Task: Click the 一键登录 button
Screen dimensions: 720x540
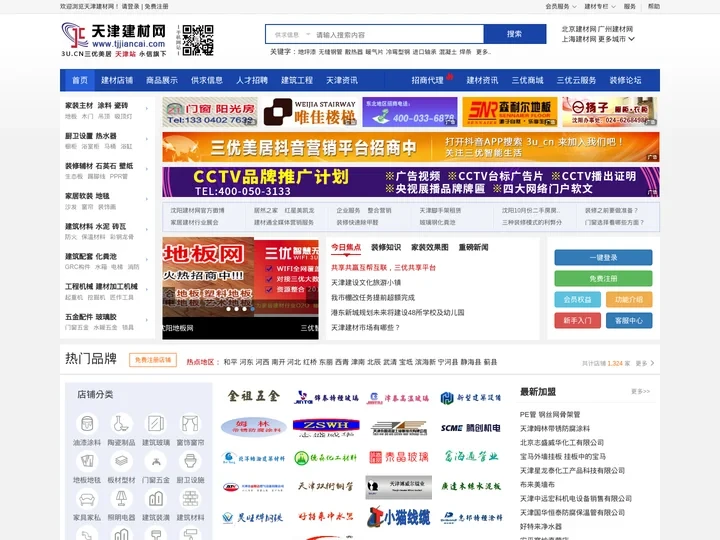Action: click(603, 258)
